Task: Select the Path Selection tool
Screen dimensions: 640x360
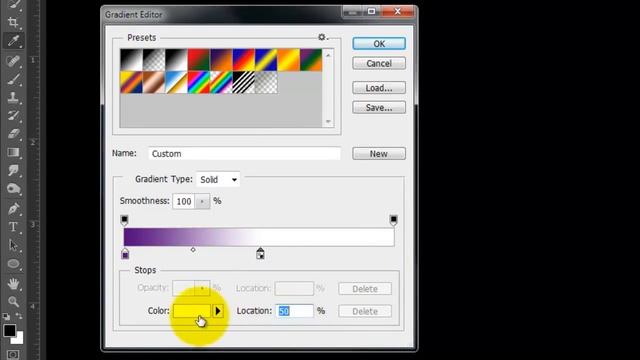Action: point(13,245)
